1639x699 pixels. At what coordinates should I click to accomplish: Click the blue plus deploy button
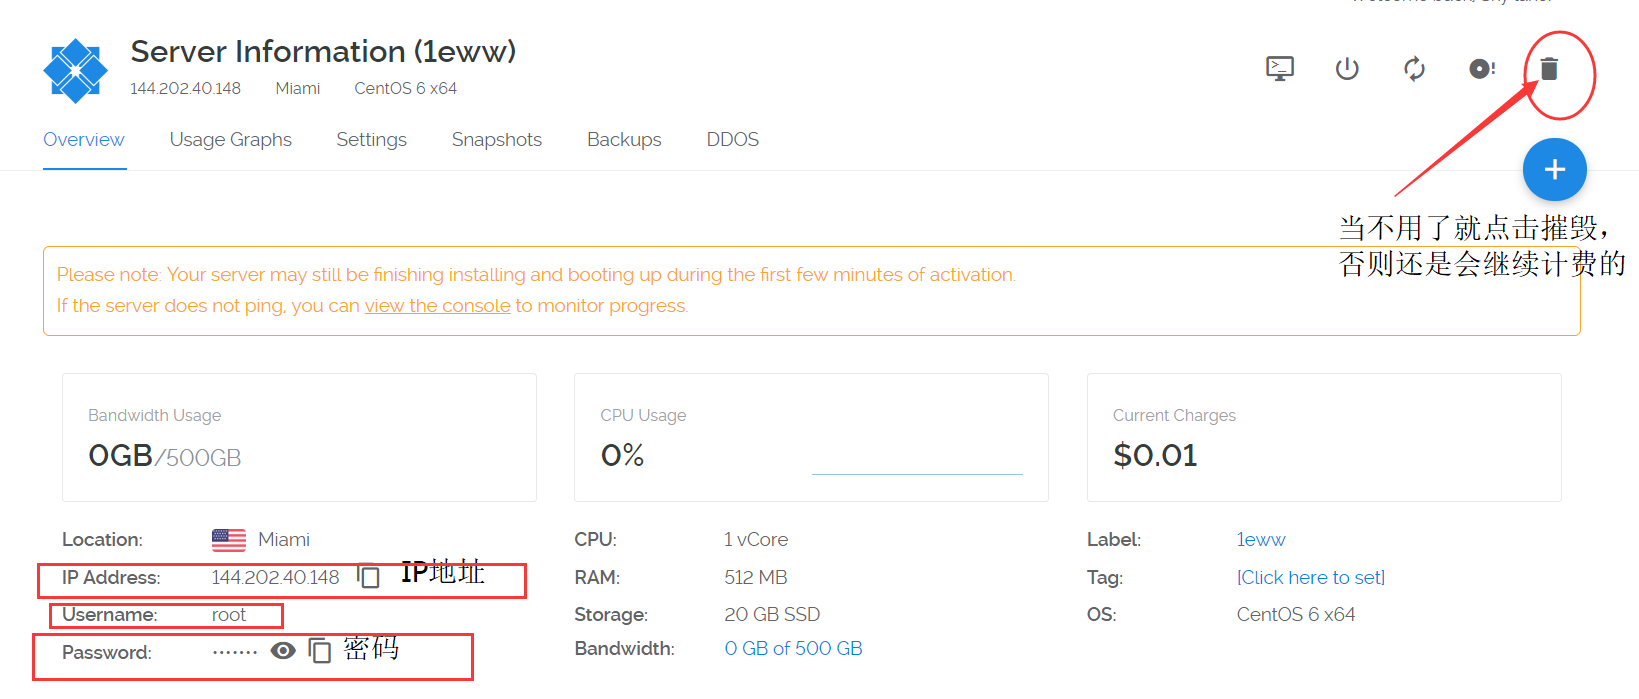point(1554,170)
